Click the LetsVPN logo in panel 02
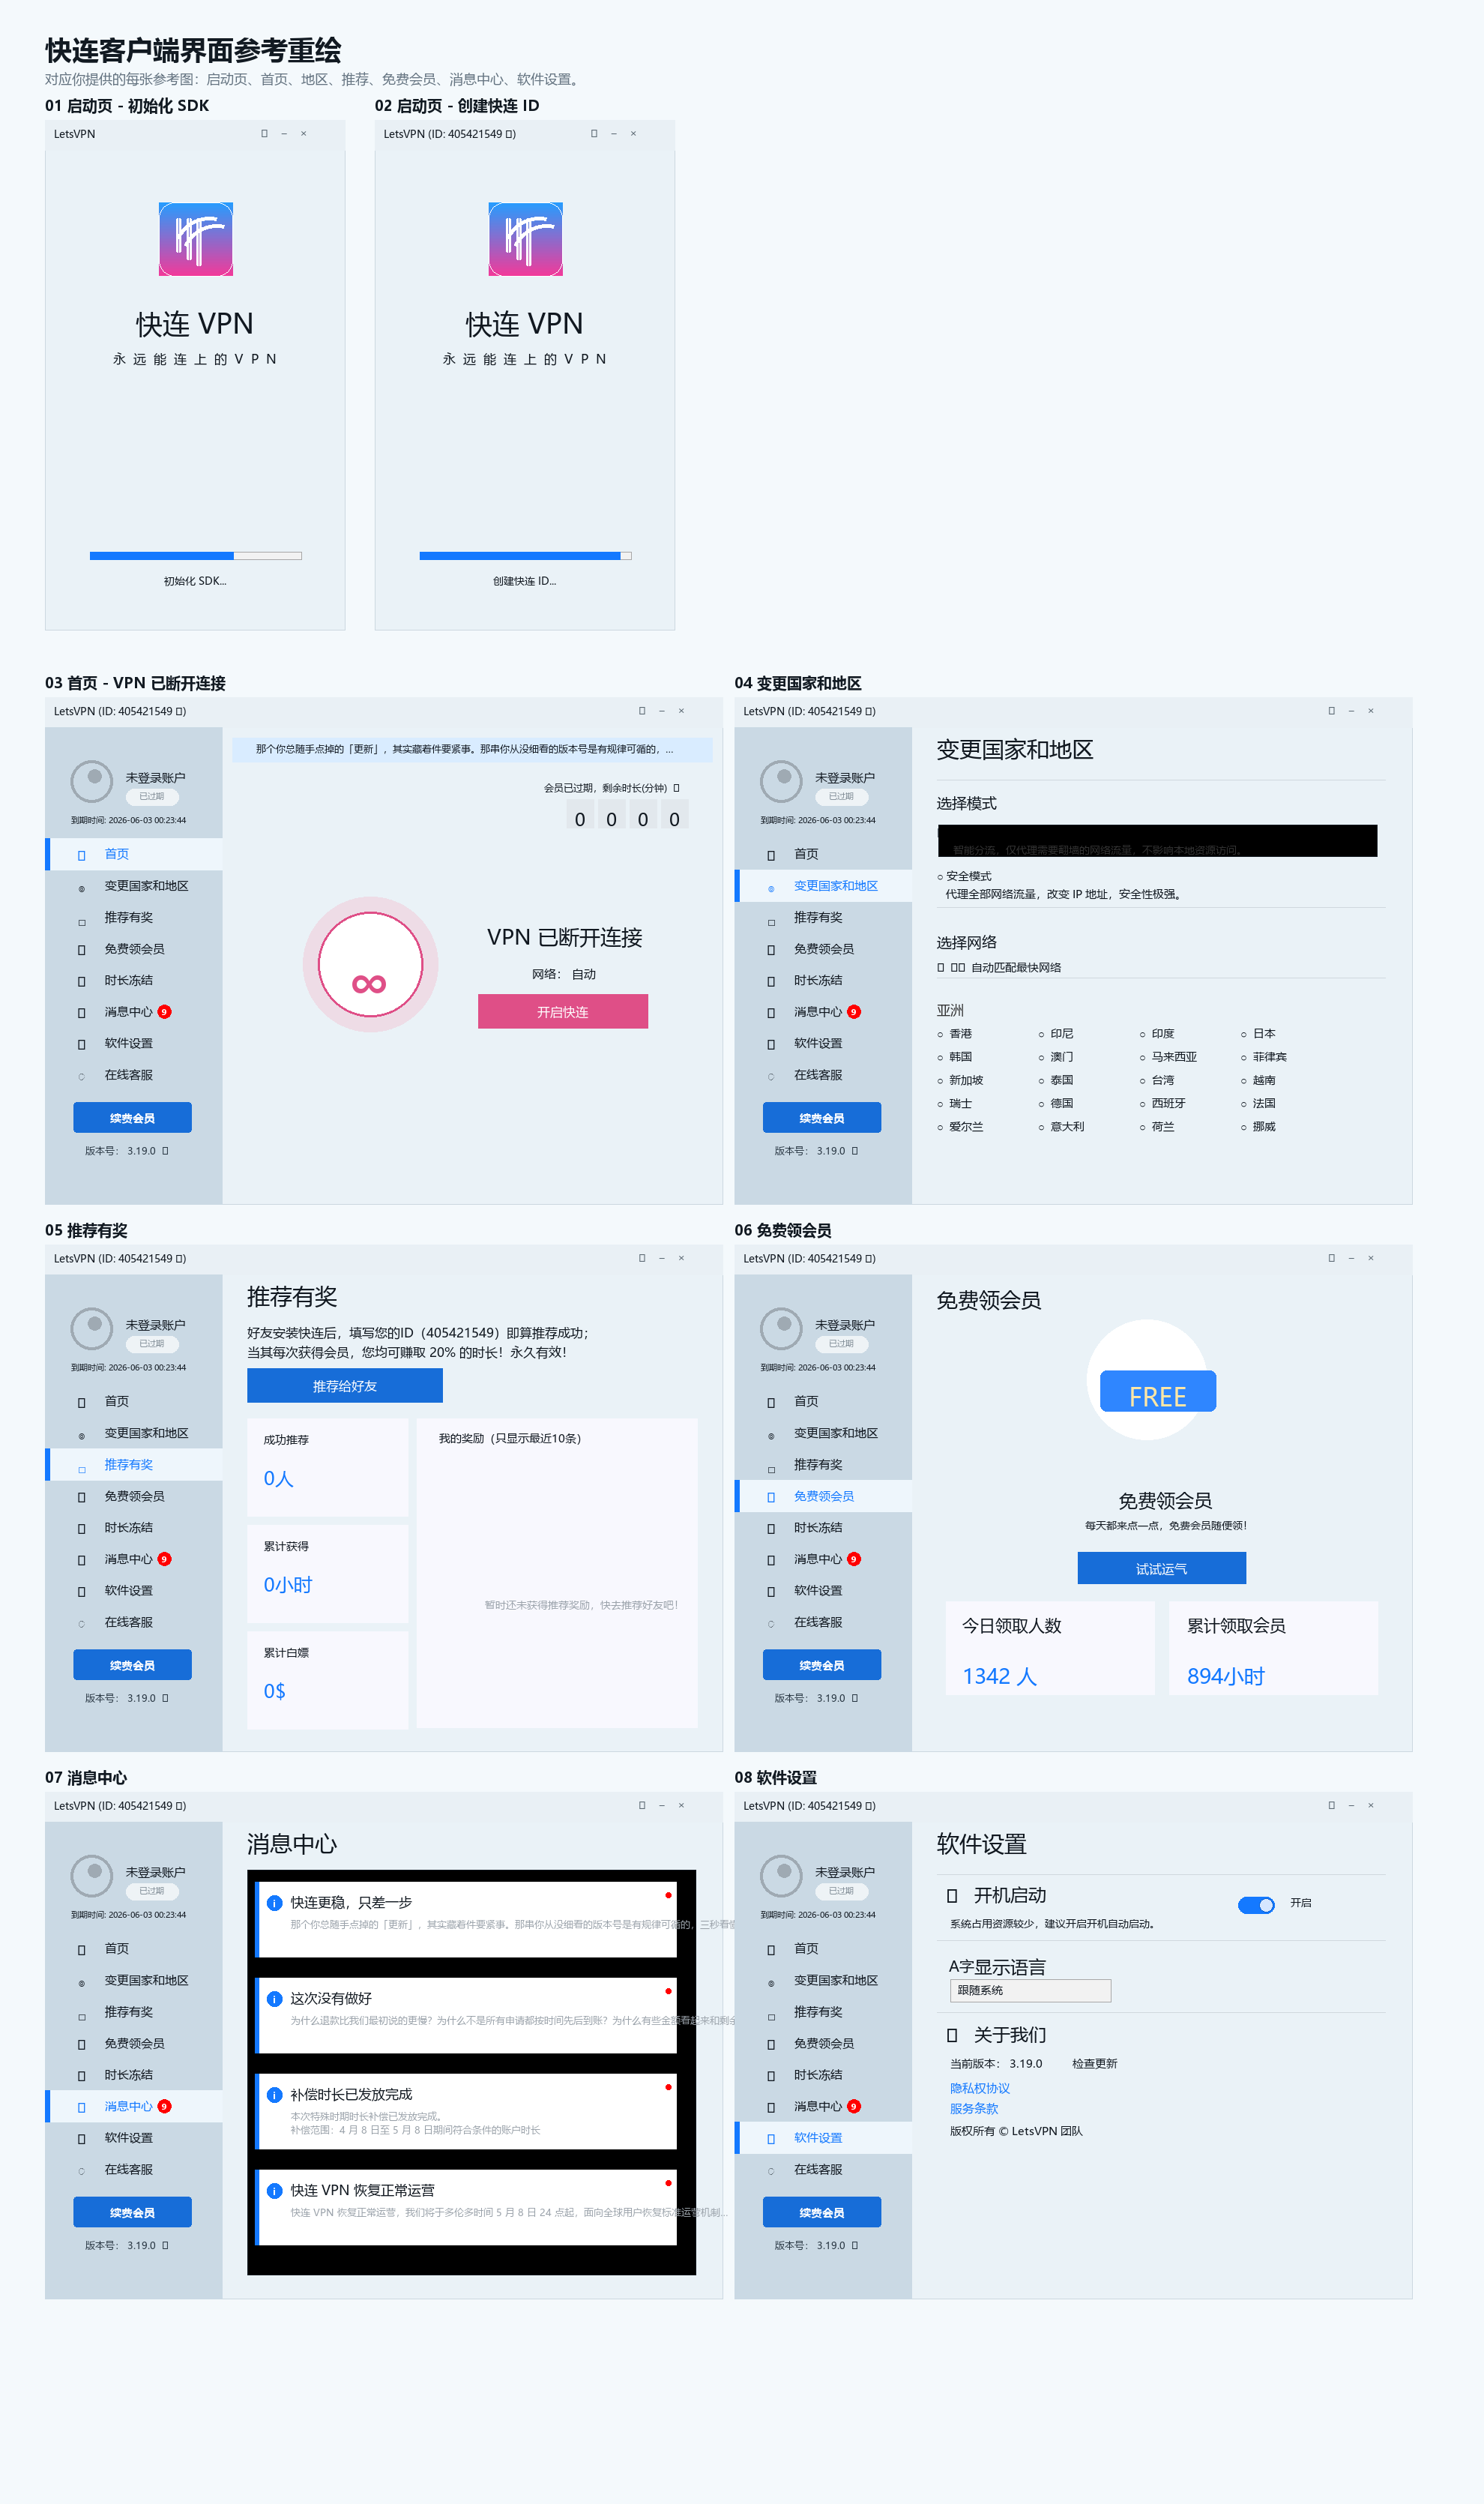The image size is (1484, 2504). tap(525, 239)
